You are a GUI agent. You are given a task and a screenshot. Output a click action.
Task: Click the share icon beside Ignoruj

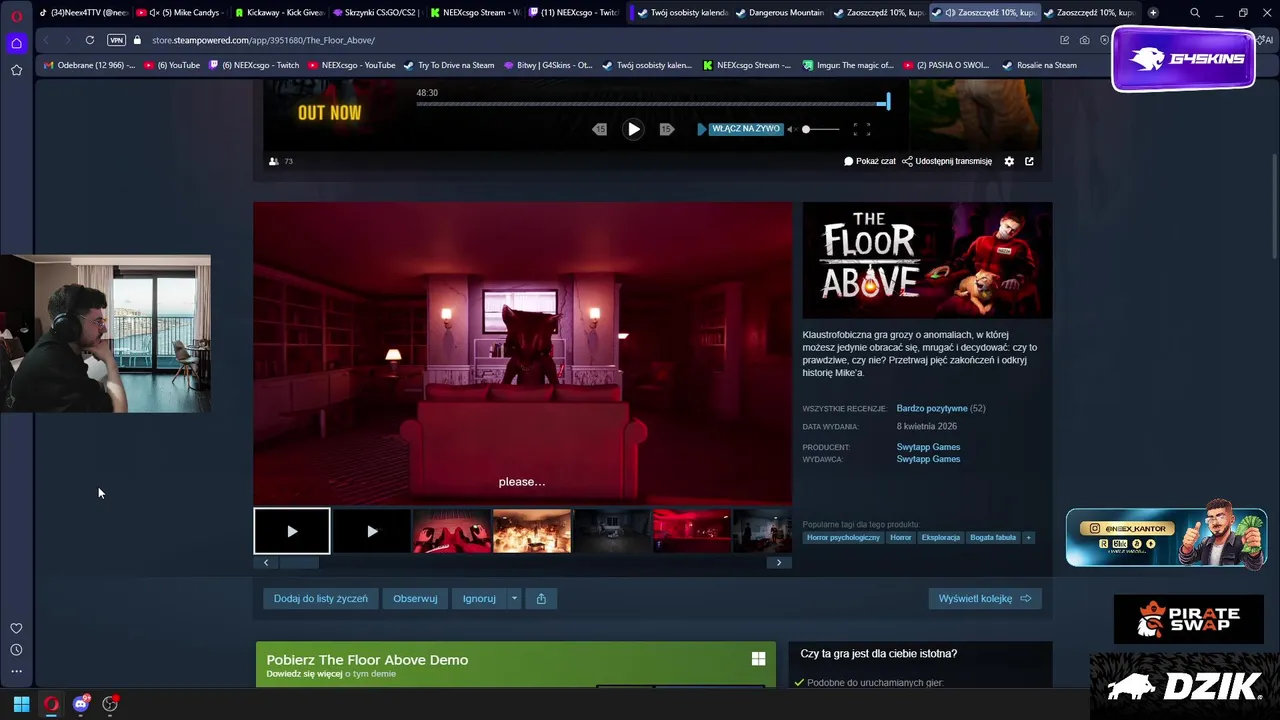point(541,598)
